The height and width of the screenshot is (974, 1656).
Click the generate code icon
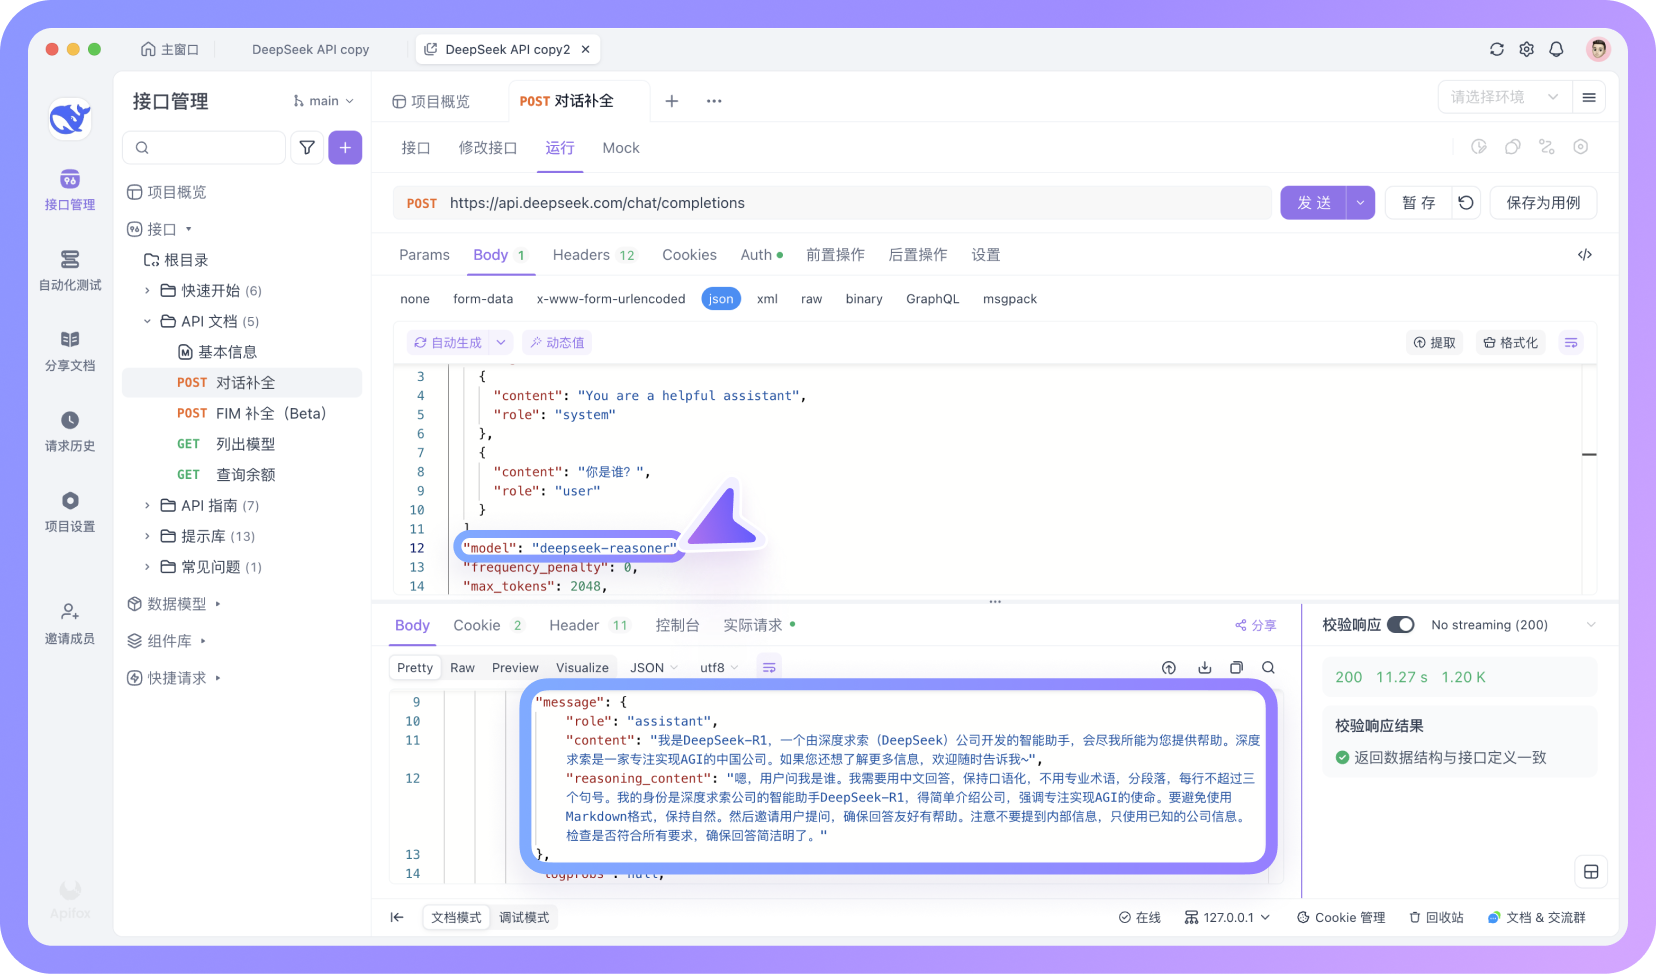click(x=1585, y=255)
